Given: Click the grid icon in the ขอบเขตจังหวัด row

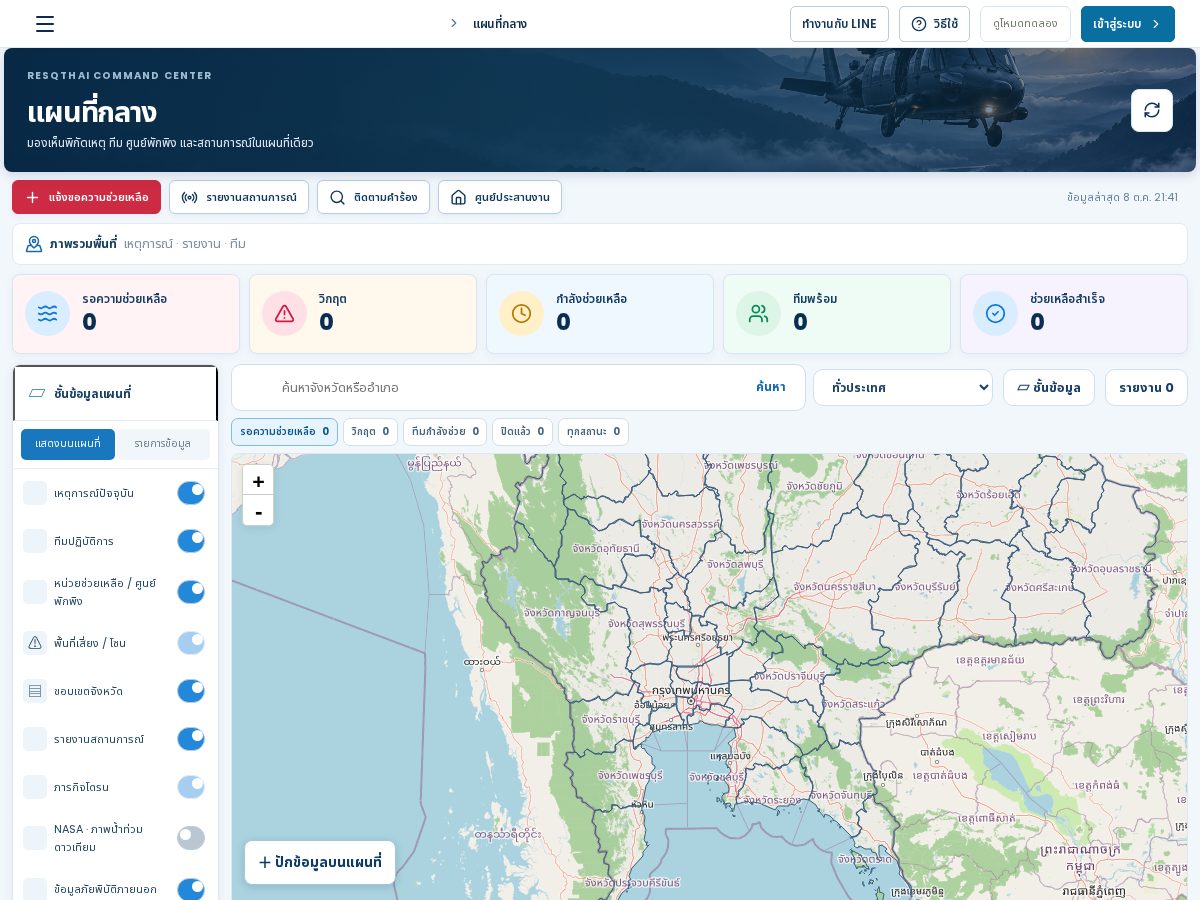Looking at the screenshot, I should (x=35, y=691).
